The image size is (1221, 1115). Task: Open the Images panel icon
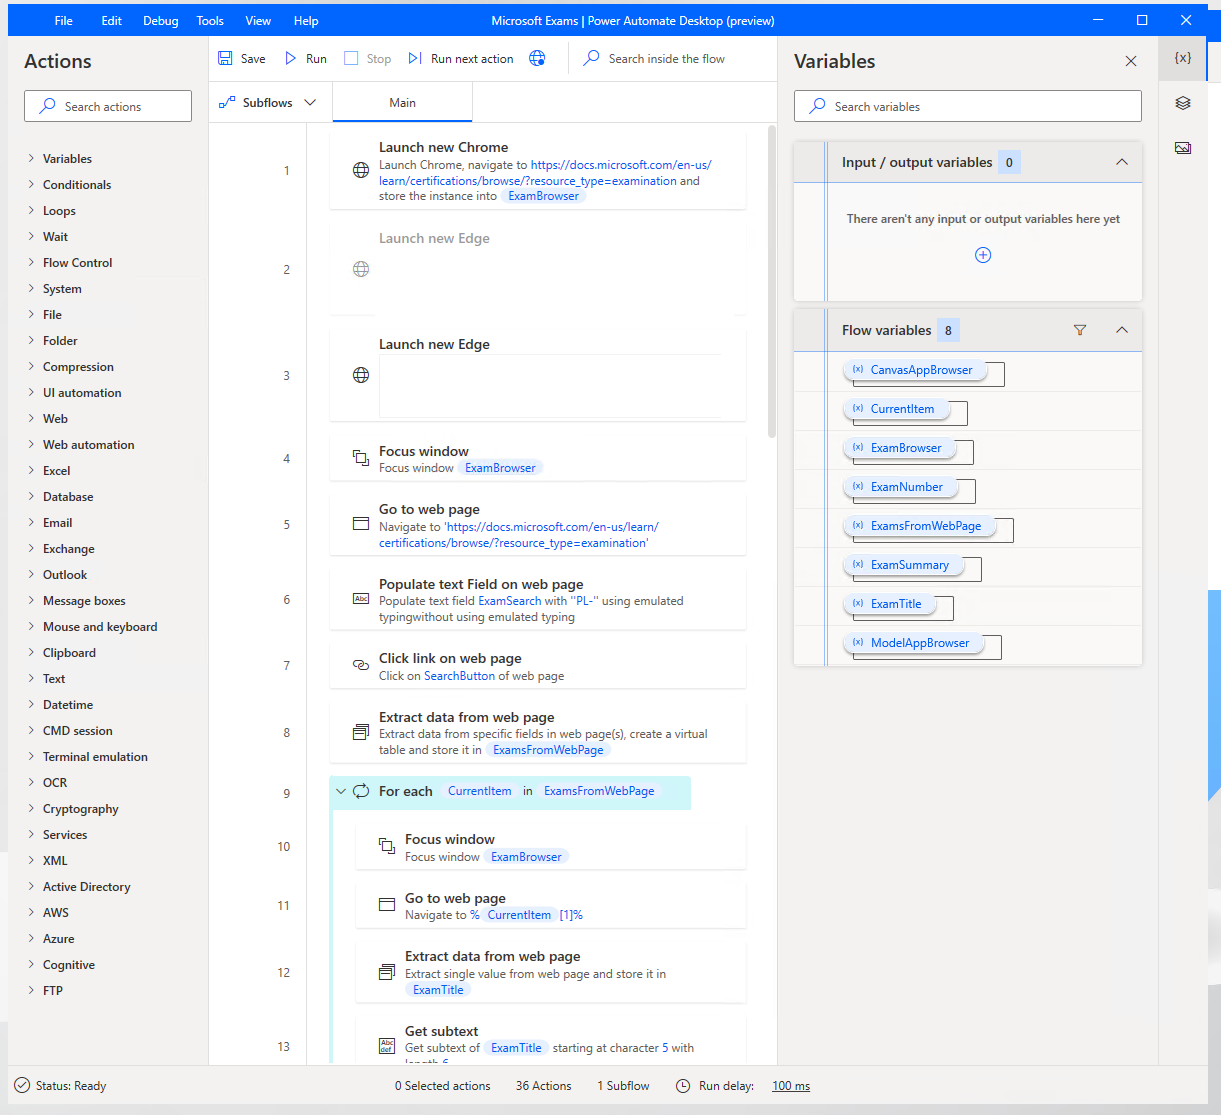pos(1183,148)
